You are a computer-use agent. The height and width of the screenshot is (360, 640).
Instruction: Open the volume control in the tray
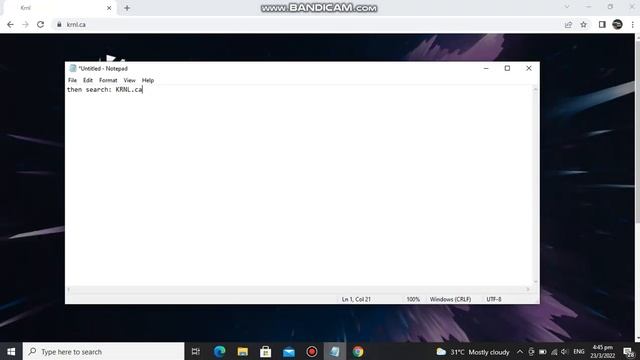pos(564,351)
